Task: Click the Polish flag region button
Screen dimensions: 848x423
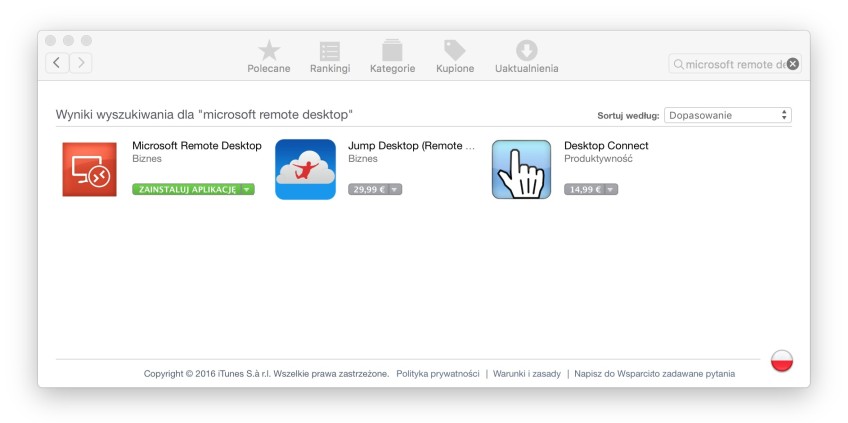Action: (781, 361)
